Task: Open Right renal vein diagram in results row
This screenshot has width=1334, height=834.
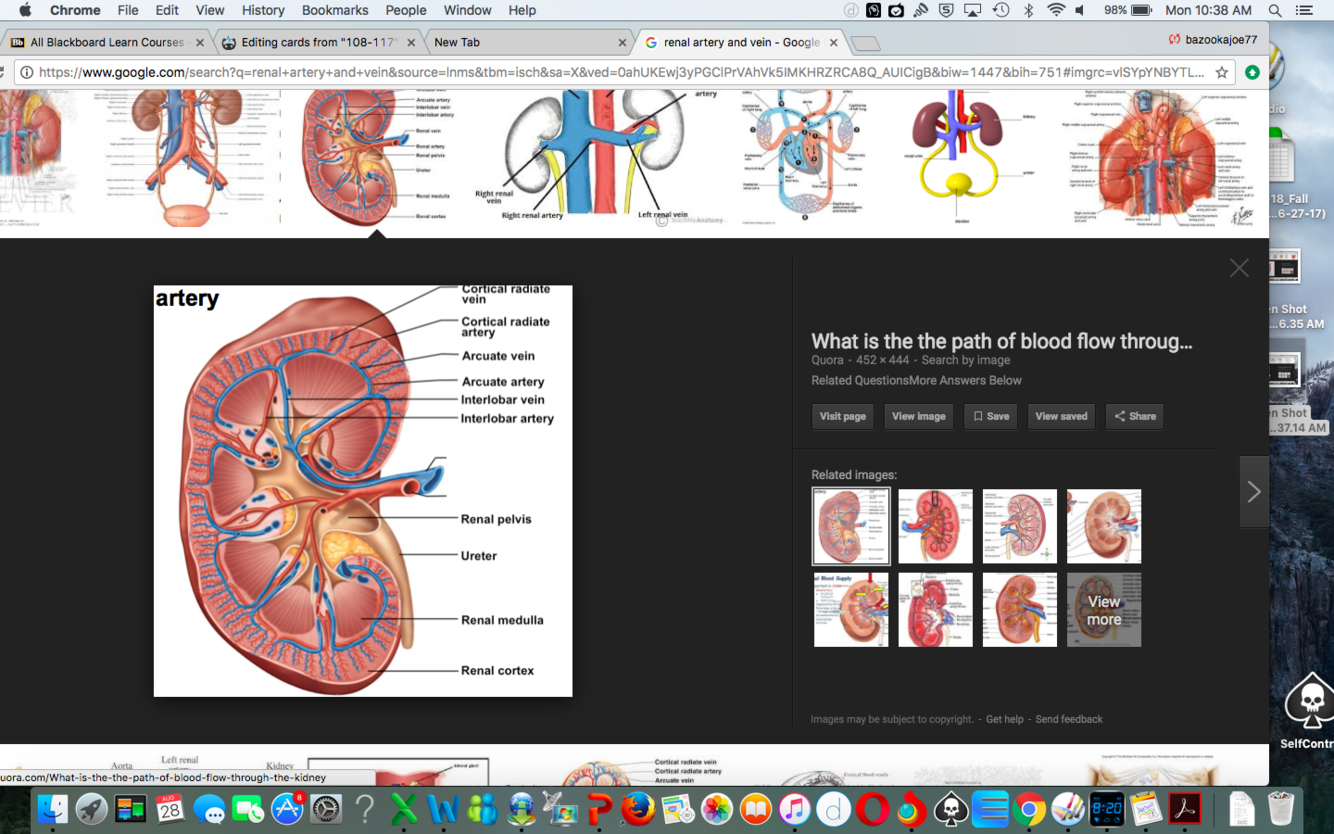Action: (595, 158)
